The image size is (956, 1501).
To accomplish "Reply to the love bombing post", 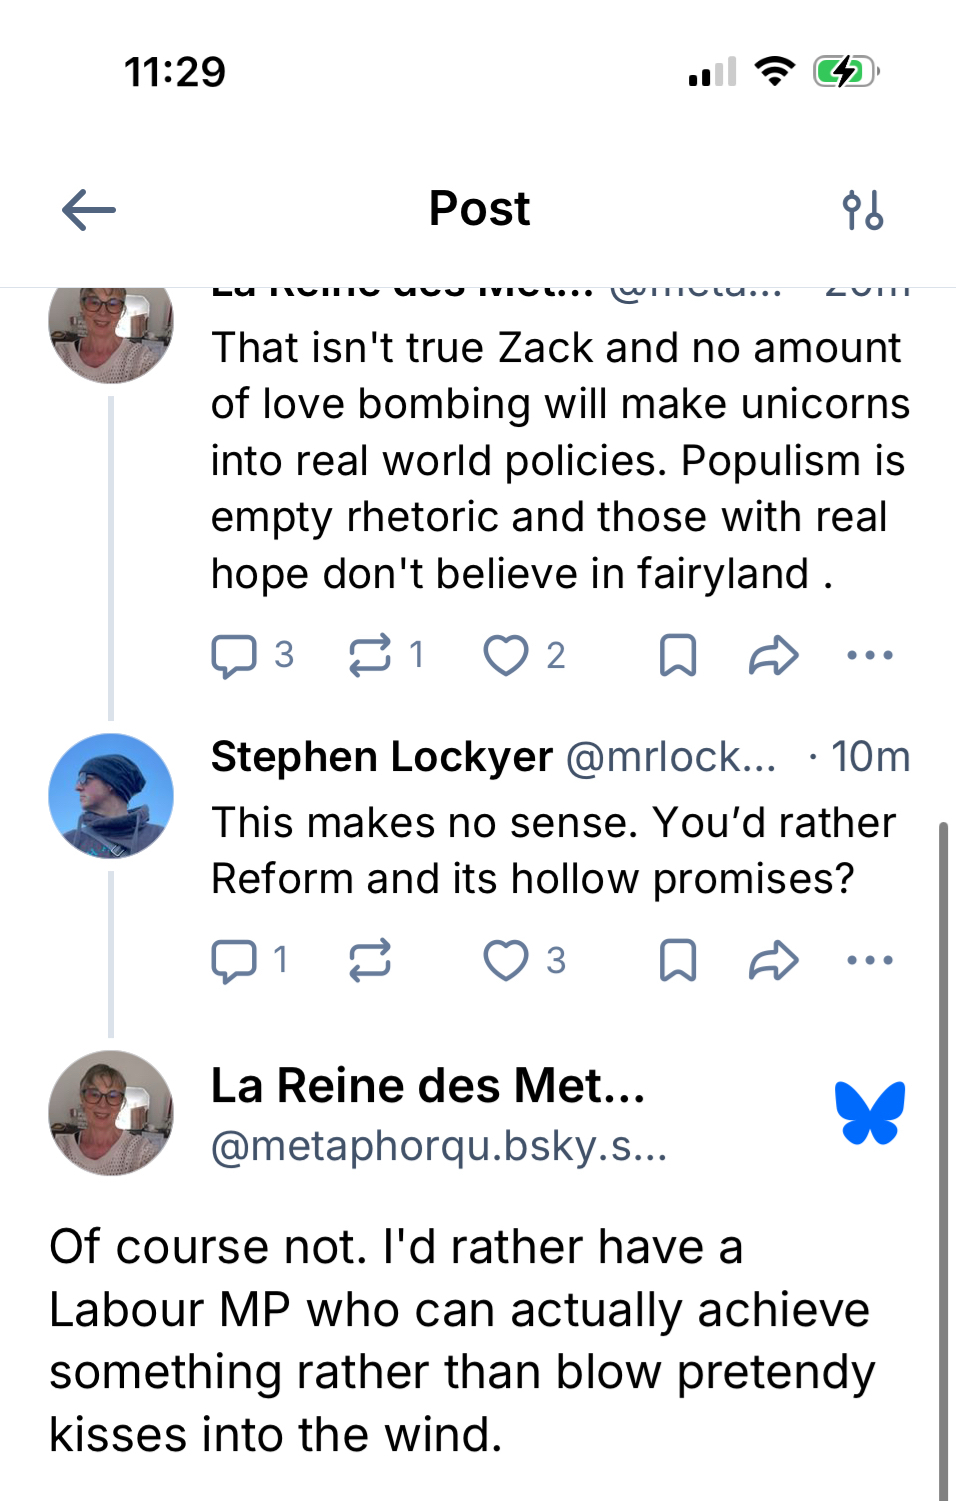I will pyautogui.click(x=234, y=656).
